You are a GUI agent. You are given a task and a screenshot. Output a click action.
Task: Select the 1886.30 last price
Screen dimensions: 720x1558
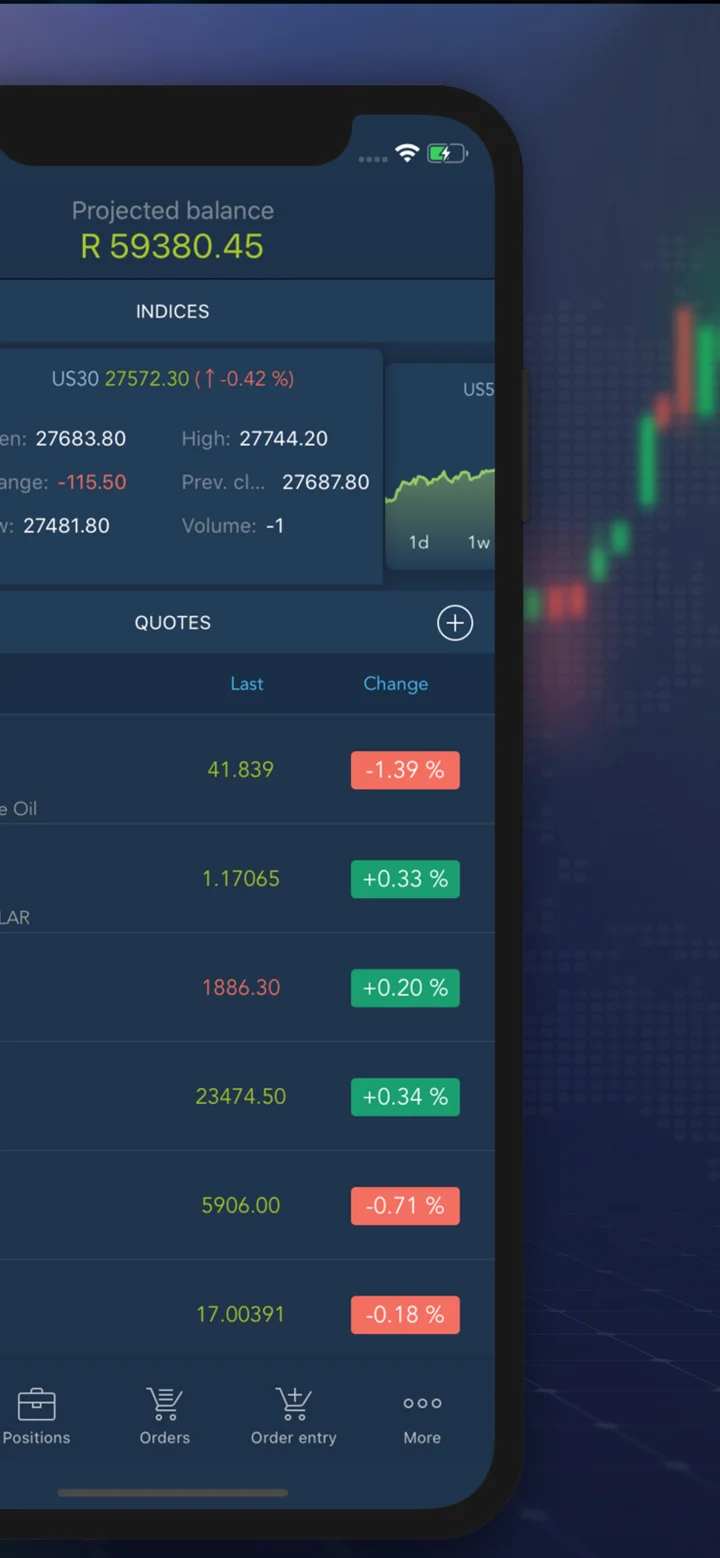click(241, 988)
